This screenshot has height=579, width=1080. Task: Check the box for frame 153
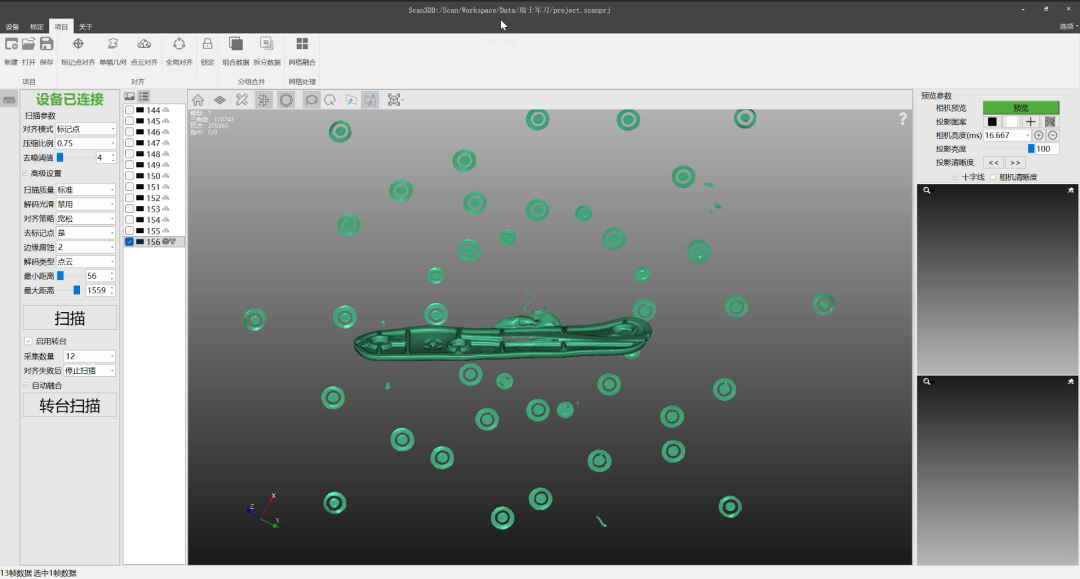(129, 209)
